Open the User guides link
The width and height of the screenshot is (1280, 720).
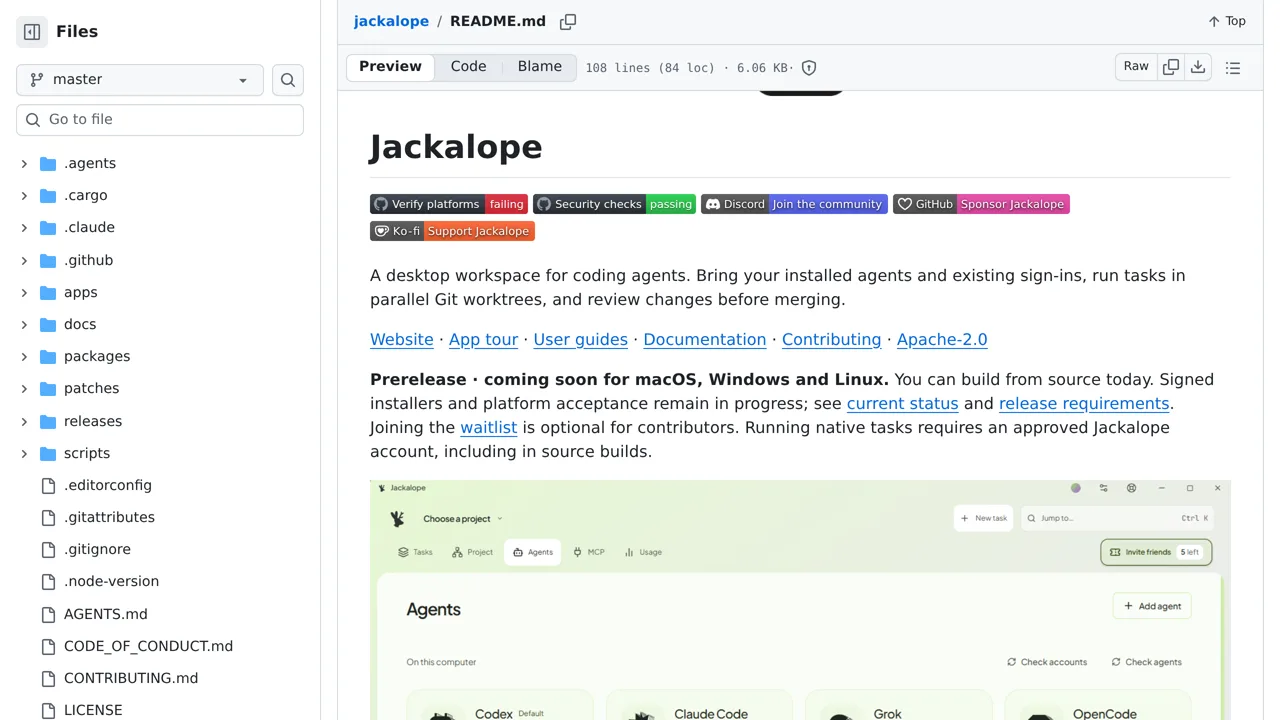[x=580, y=340]
